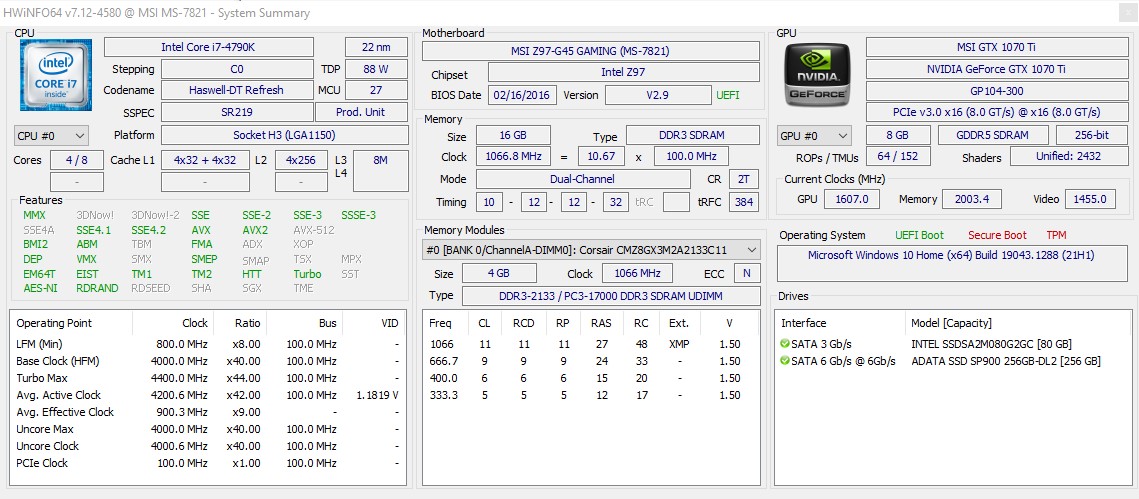The height and width of the screenshot is (499, 1139).
Task: Click the BIOS Date field 02/16/2016
Action: pos(523,95)
